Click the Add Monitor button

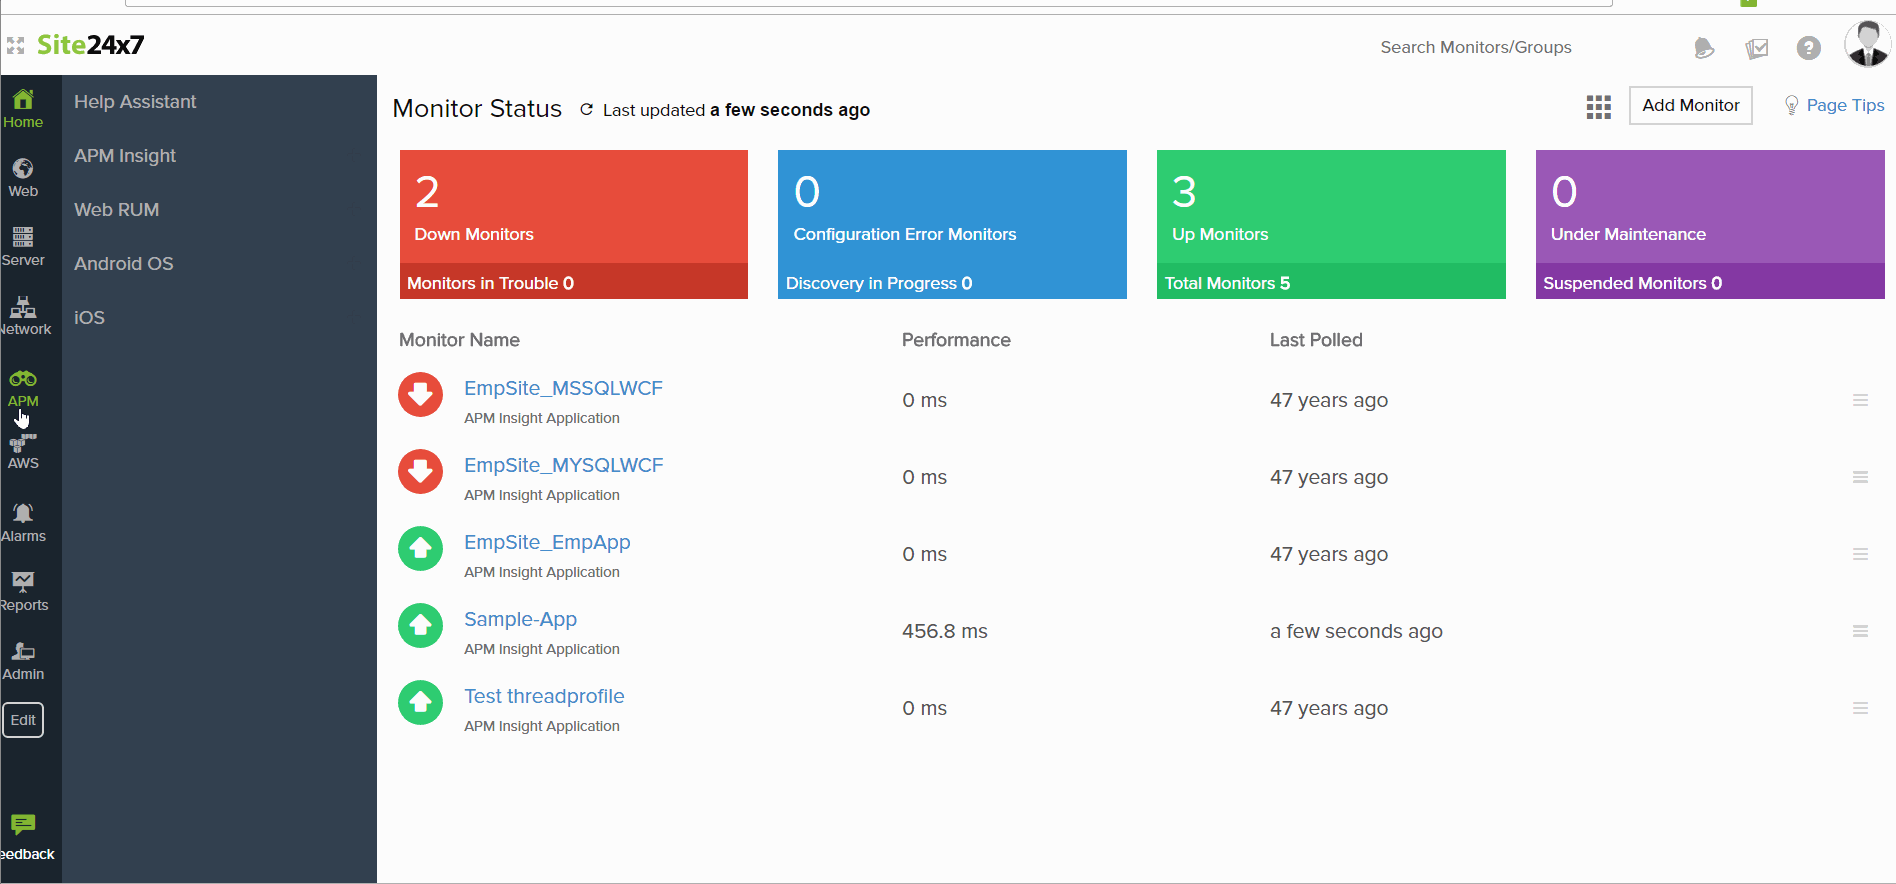pyautogui.click(x=1690, y=105)
